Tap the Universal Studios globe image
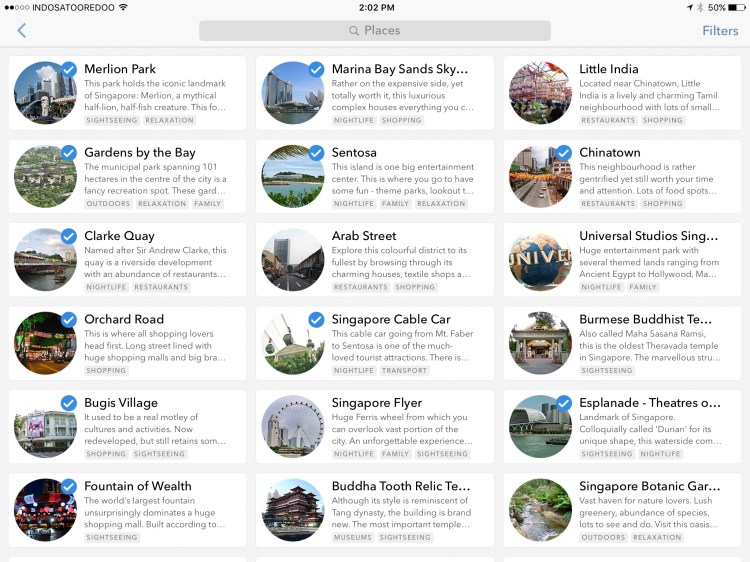This screenshot has width=750, height=562. point(540,259)
